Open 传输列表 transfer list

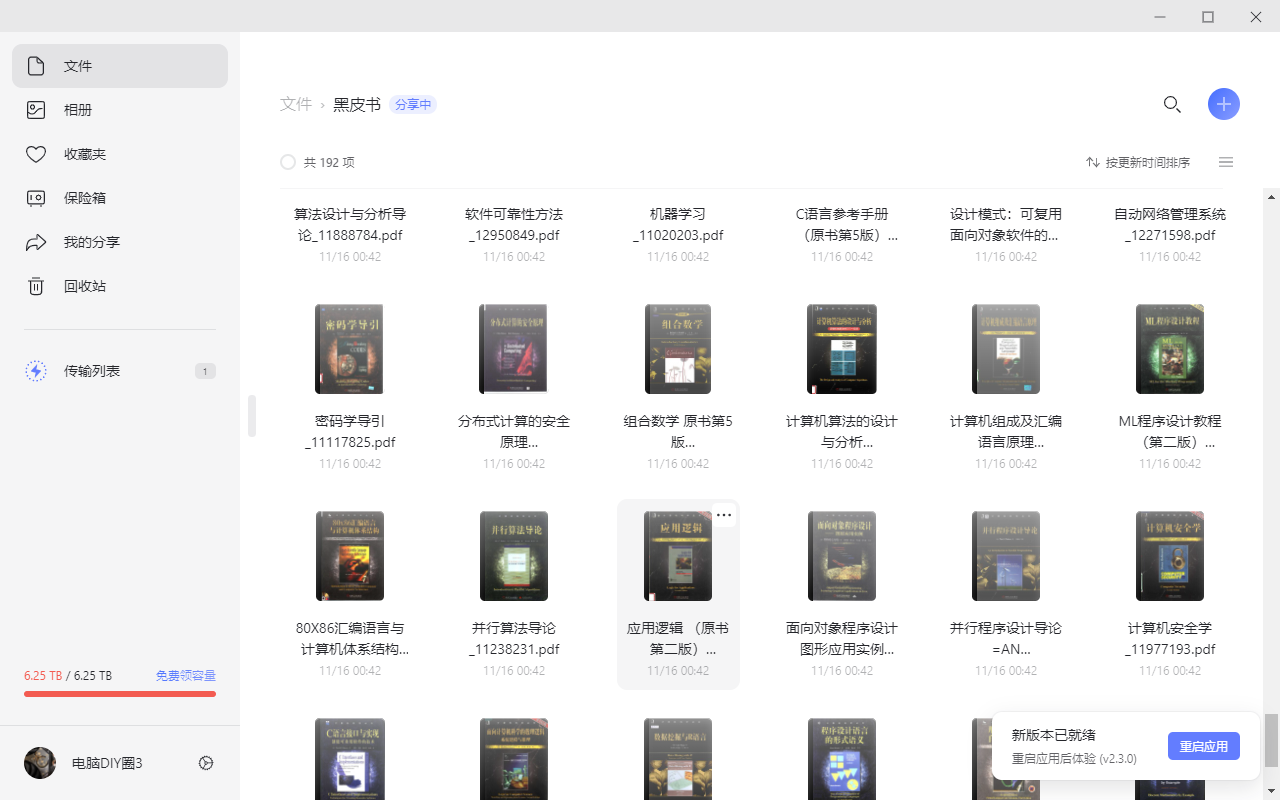120,371
